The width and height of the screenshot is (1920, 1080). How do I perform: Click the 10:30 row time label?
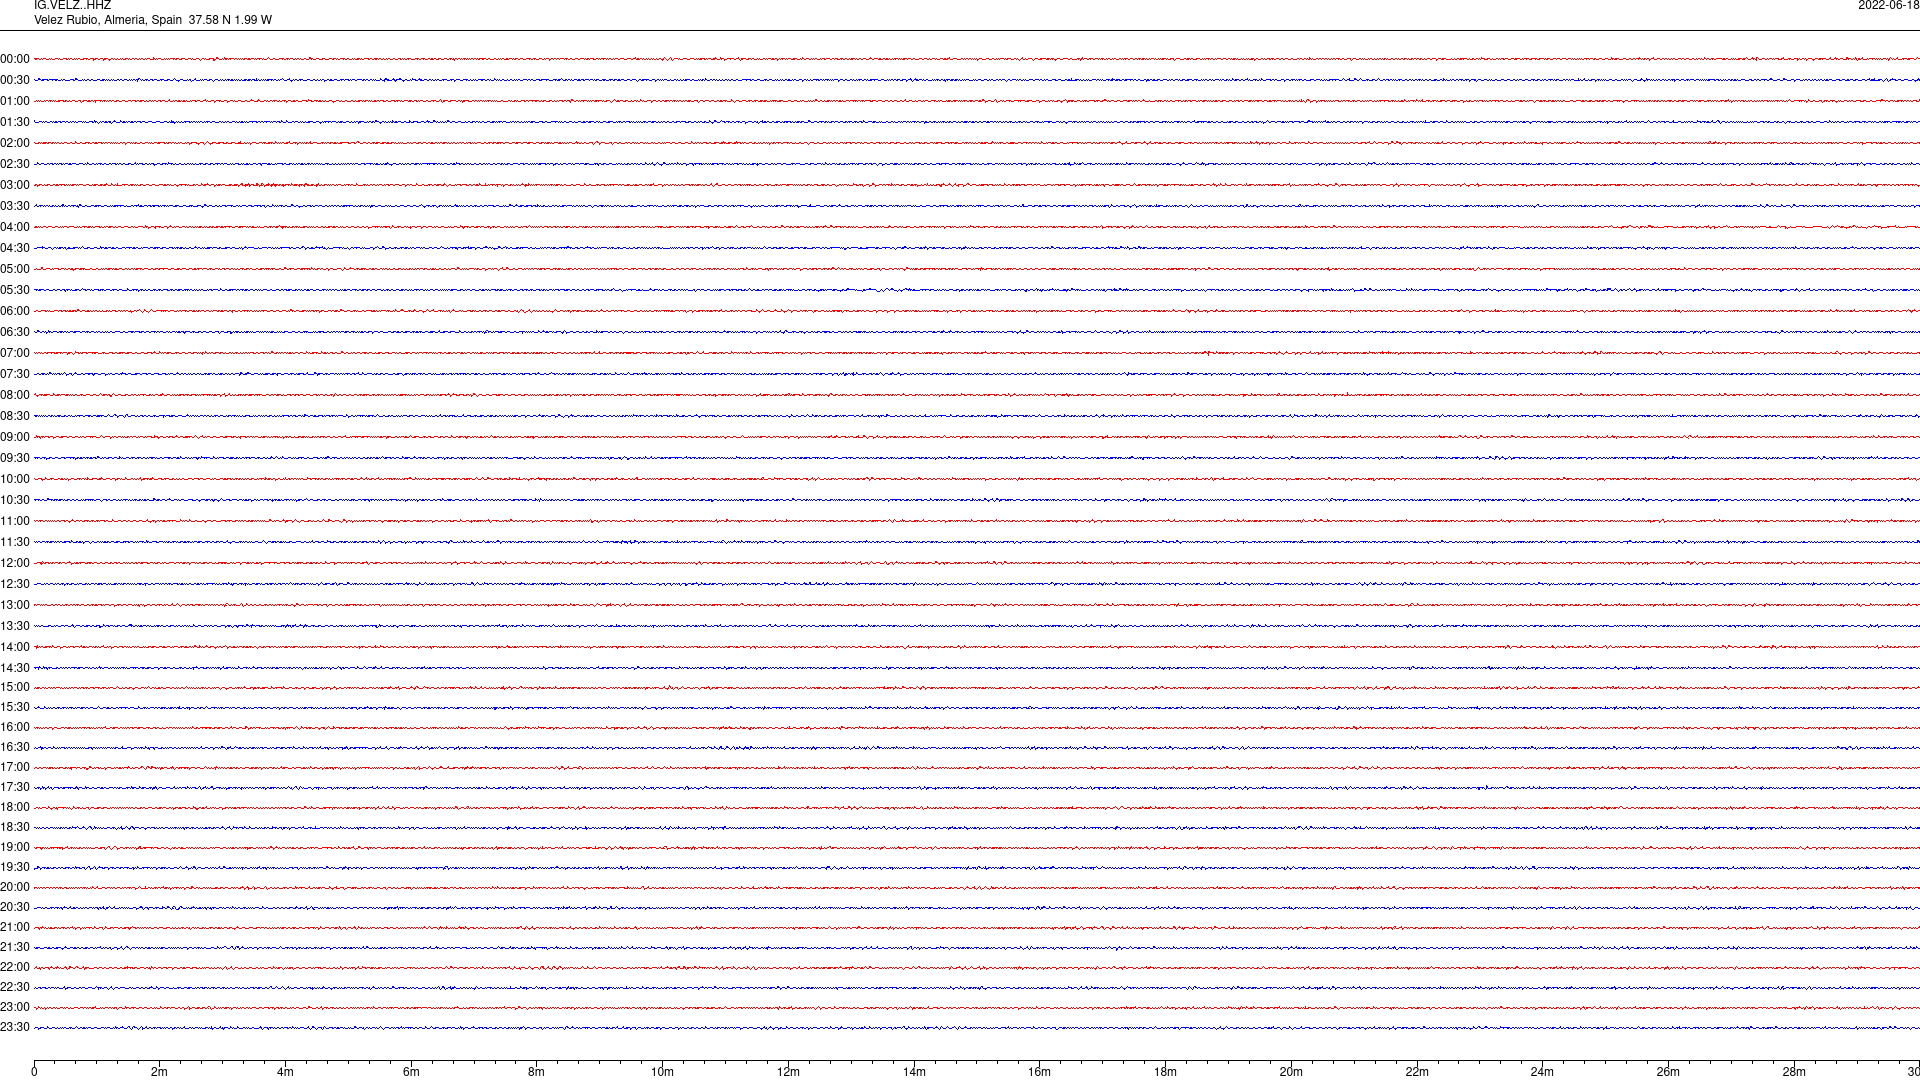(x=15, y=500)
